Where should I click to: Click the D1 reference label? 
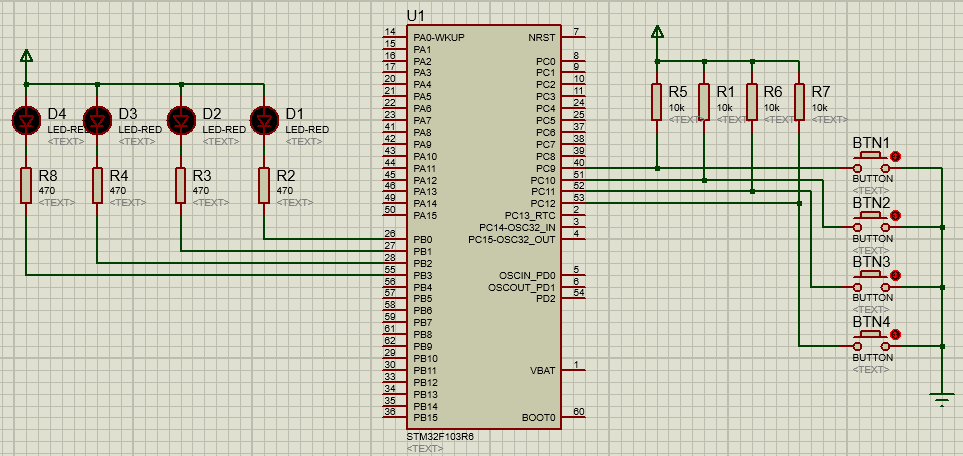click(x=294, y=114)
